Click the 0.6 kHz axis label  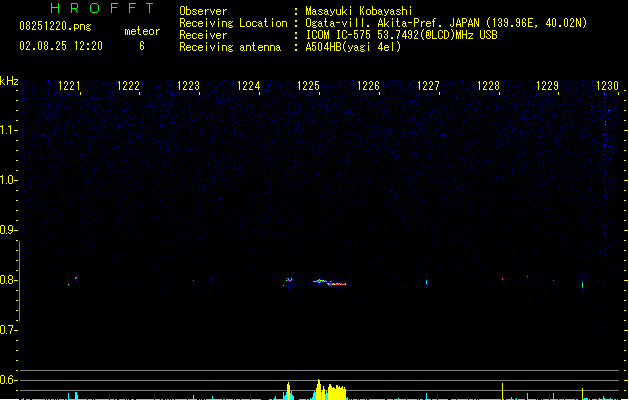(x=8, y=380)
